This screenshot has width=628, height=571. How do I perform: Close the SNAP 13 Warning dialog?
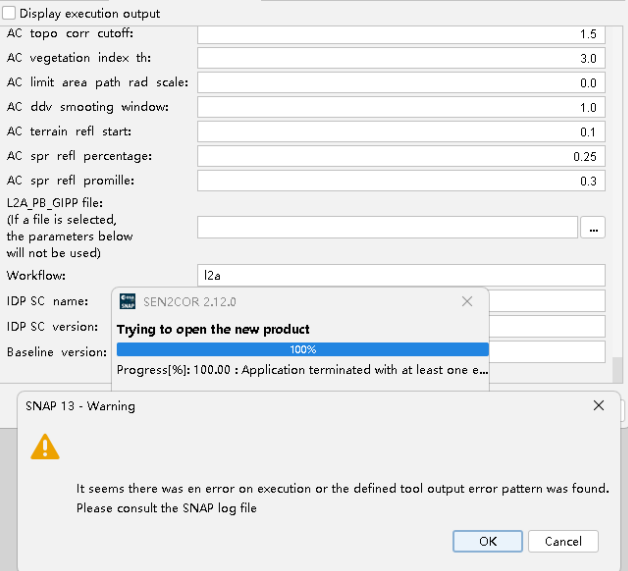pyautogui.click(x=598, y=406)
